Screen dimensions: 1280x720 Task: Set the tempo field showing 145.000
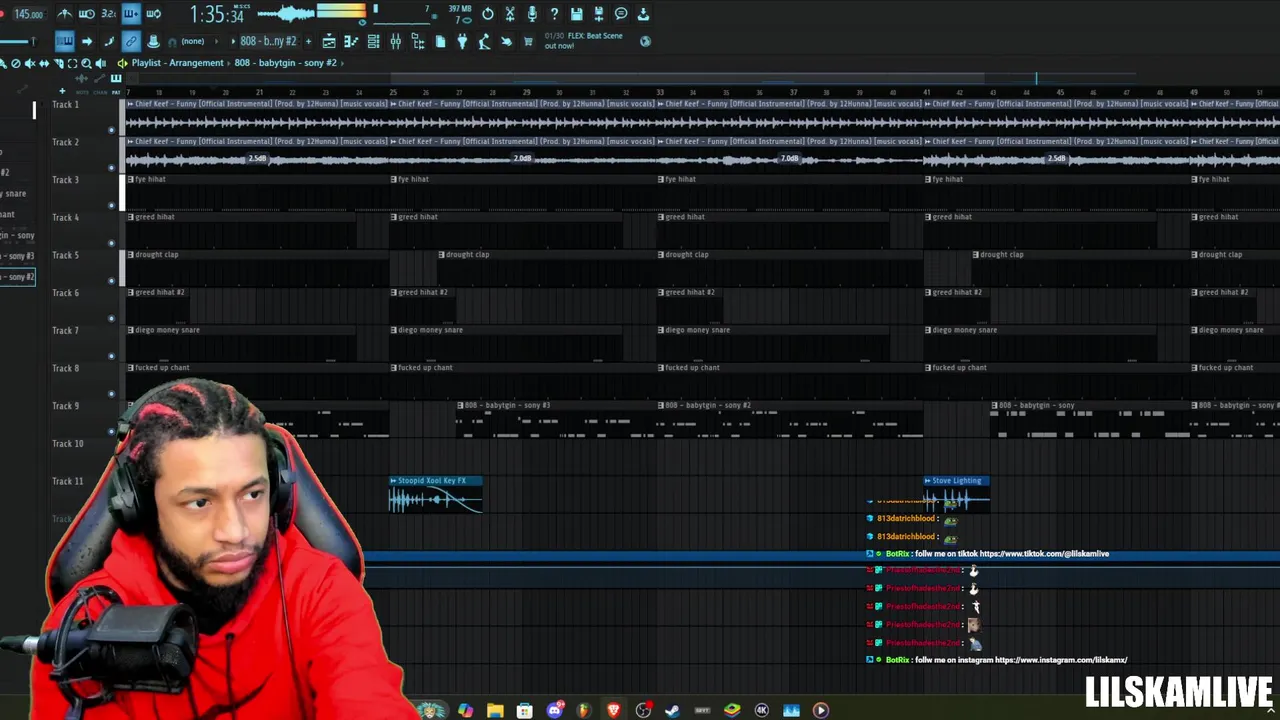[x=28, y=14]
